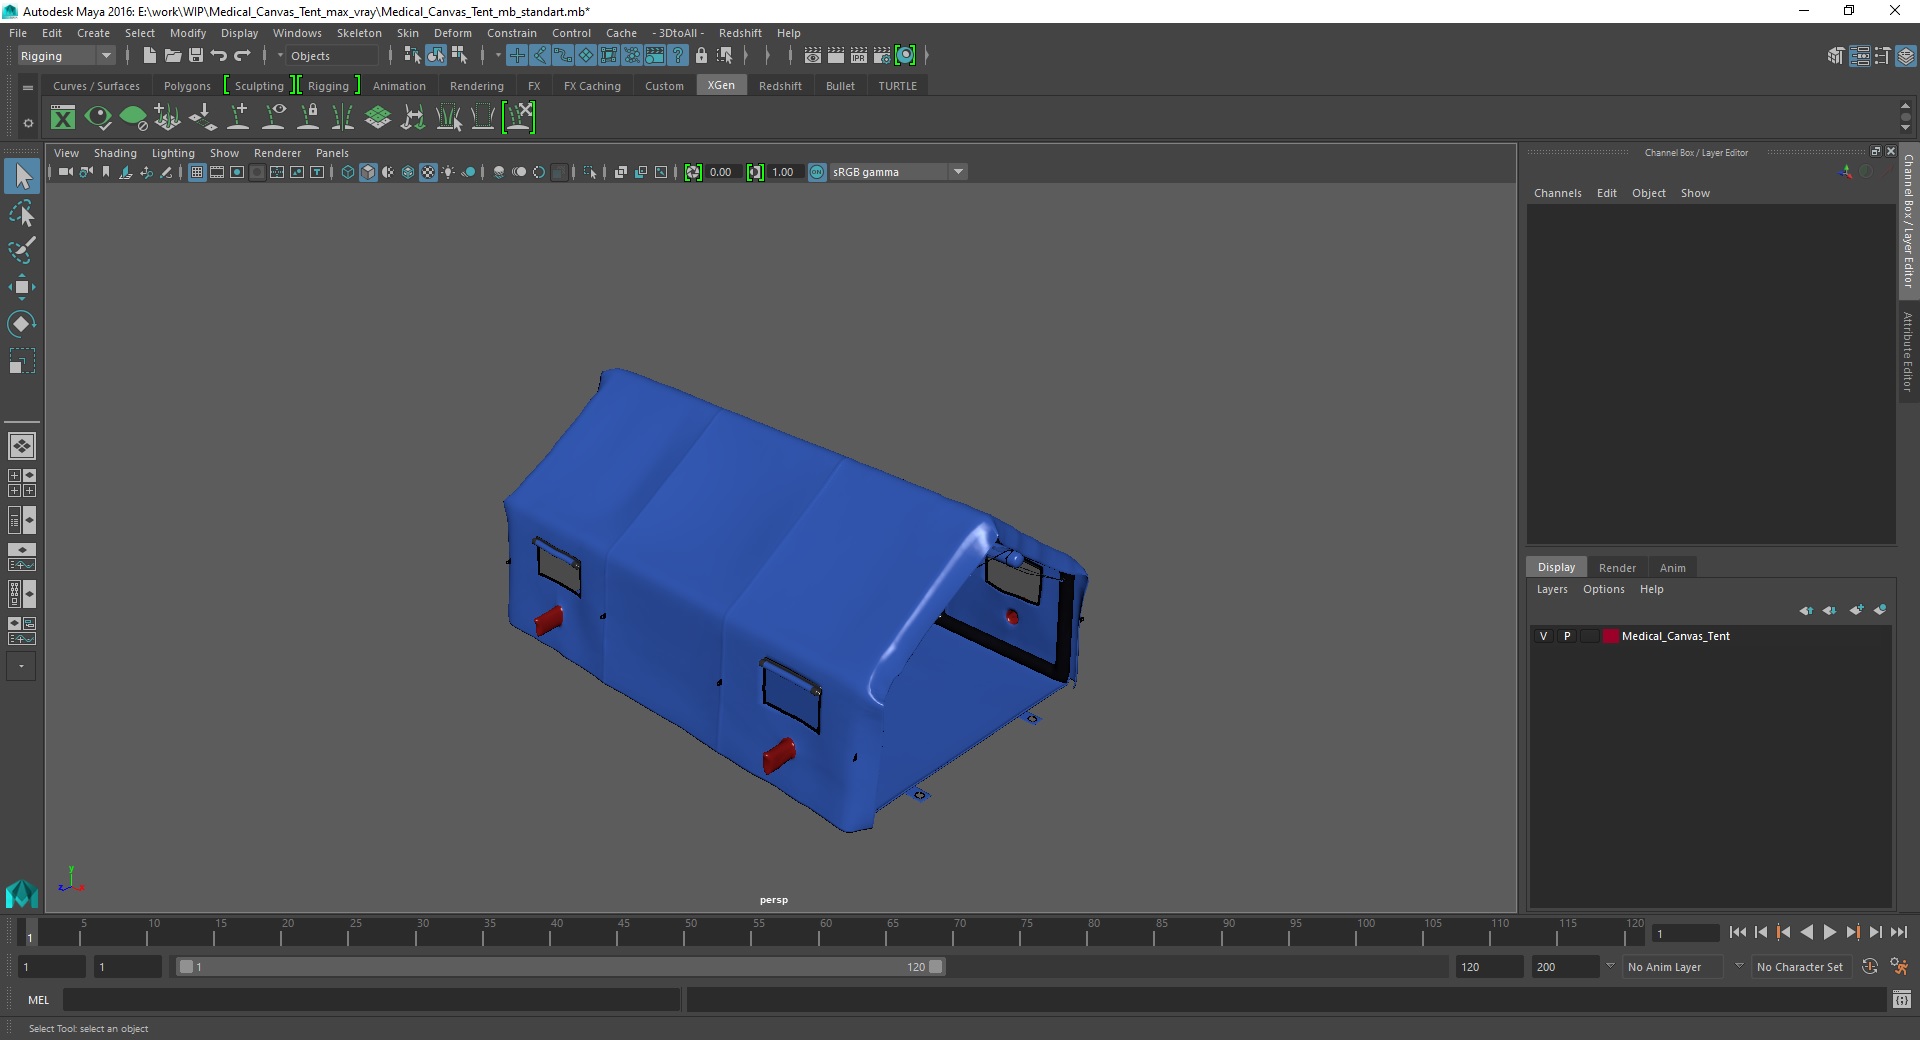Open the Rigging menu set dropdown
The height and width of the screenshot is (1040, 1920).
coord(66,56)
